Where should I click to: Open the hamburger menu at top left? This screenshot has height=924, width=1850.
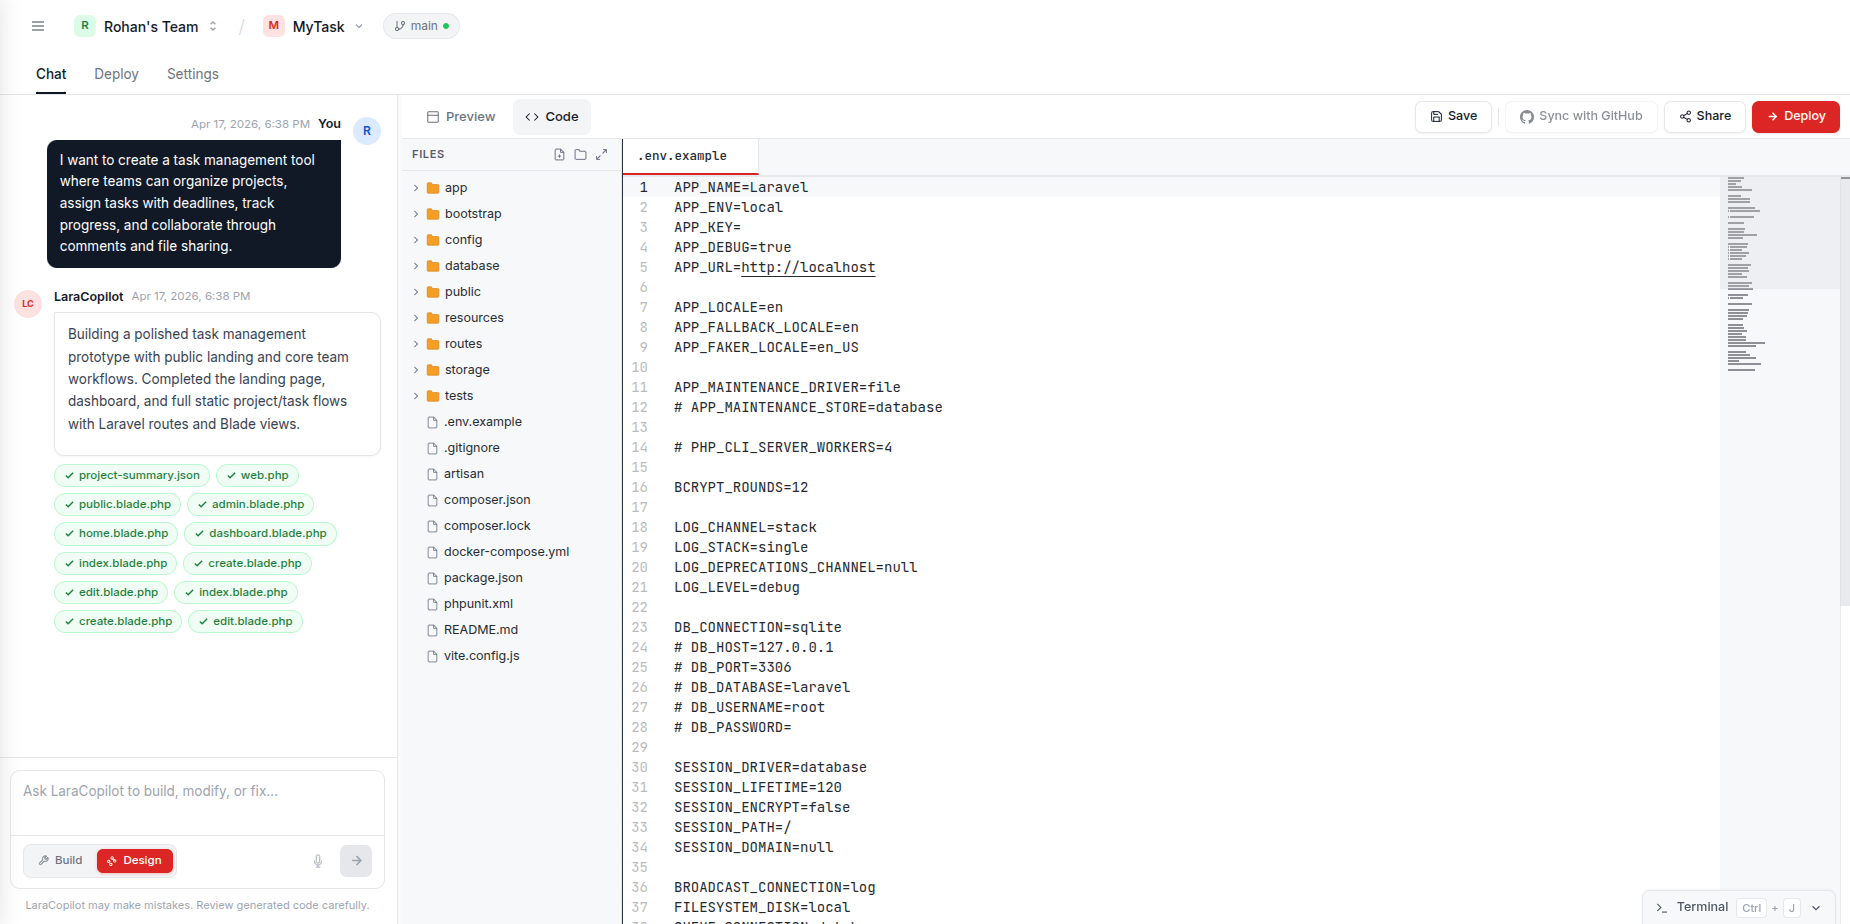pos(38,26)
